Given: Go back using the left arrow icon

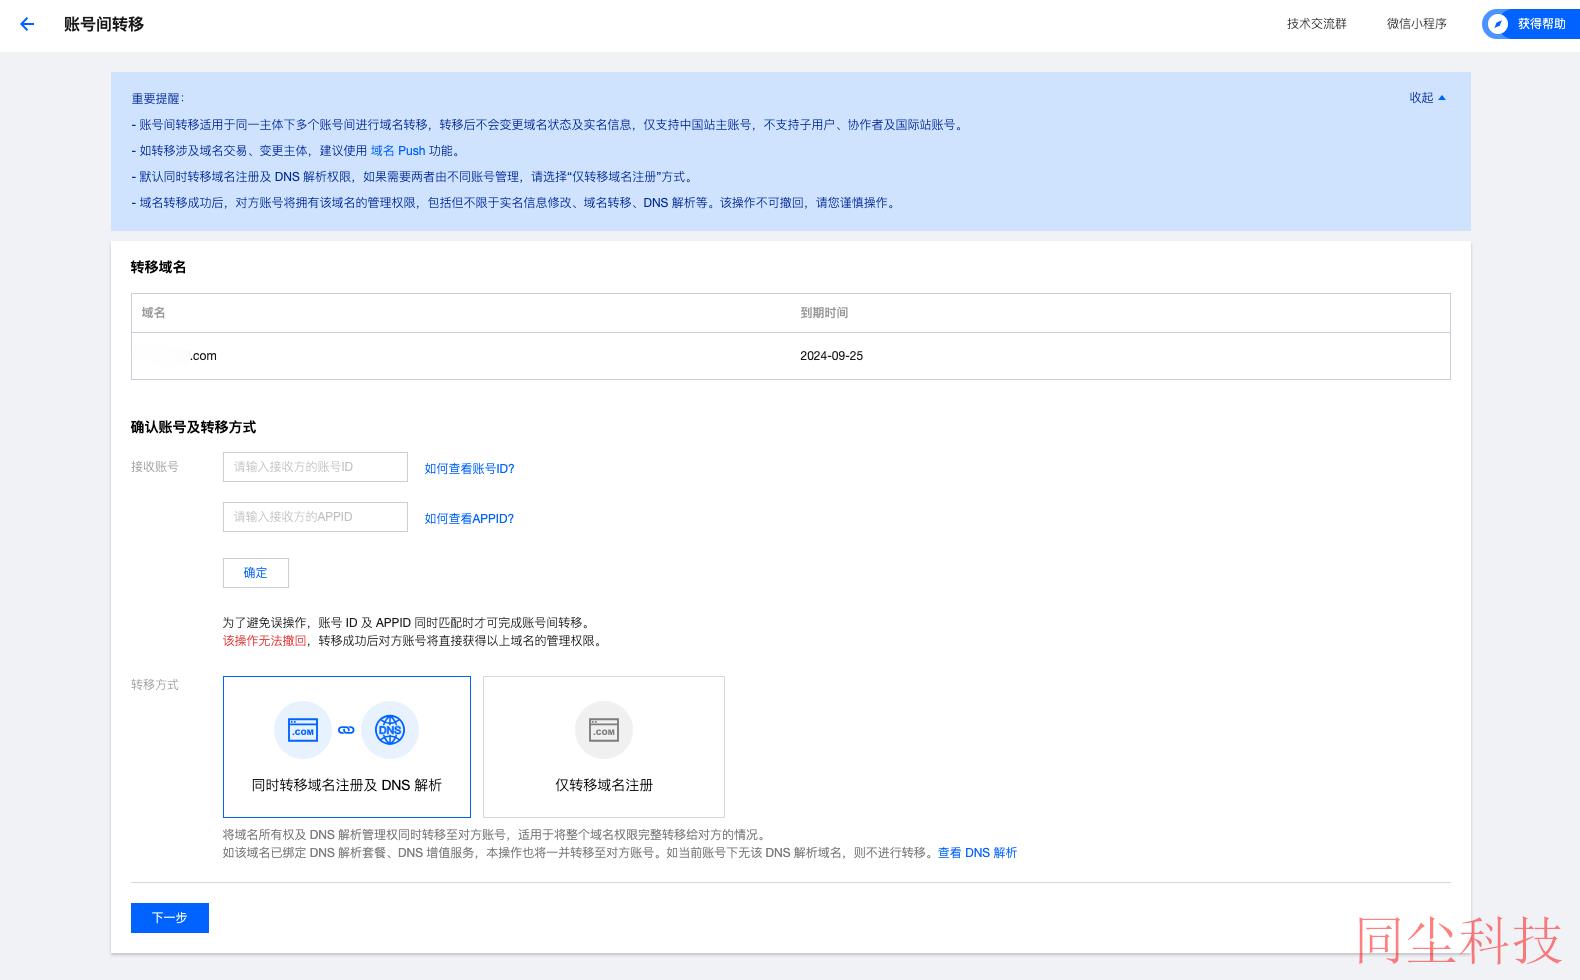Looking at the screenshot, I should [27, 24].
